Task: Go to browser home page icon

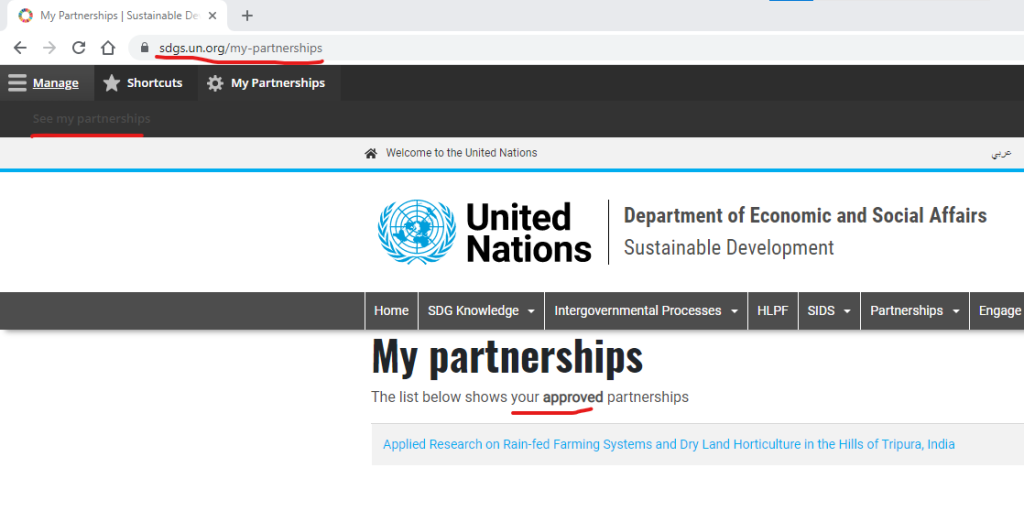Action: (x=108, y=48)
